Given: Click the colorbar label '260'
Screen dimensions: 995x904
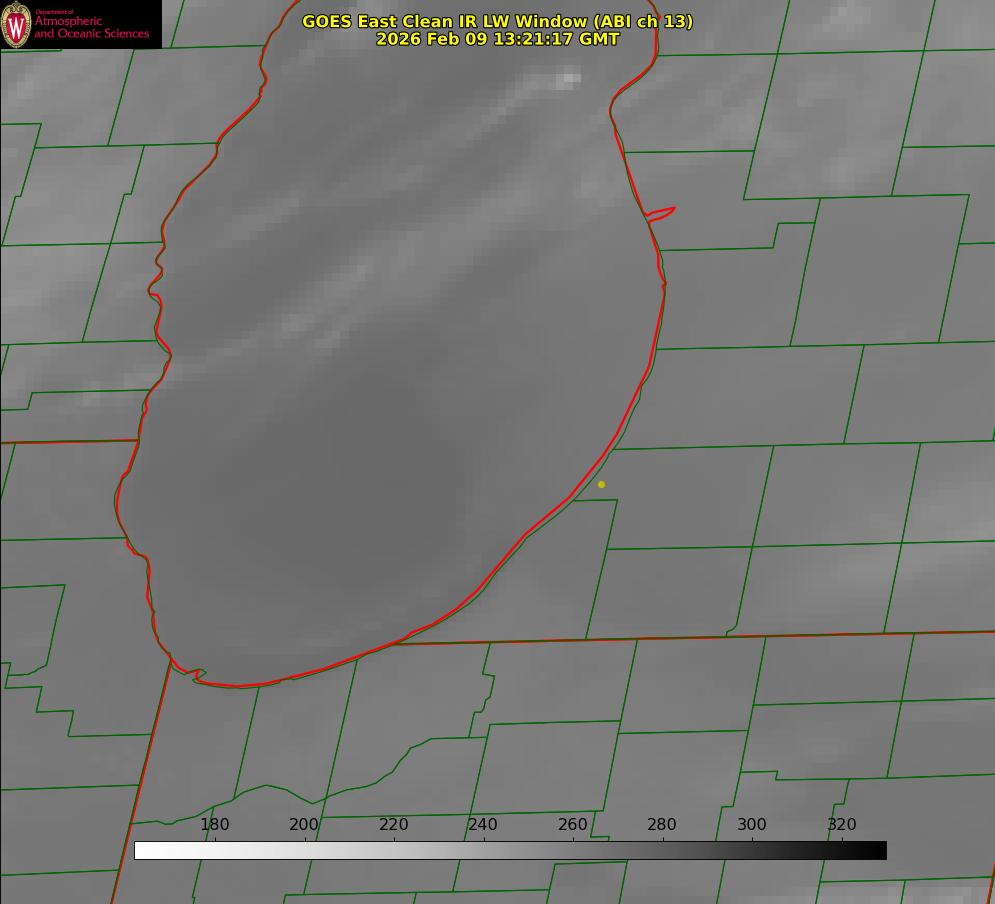Looking at the screenshot, I should 573,824.
